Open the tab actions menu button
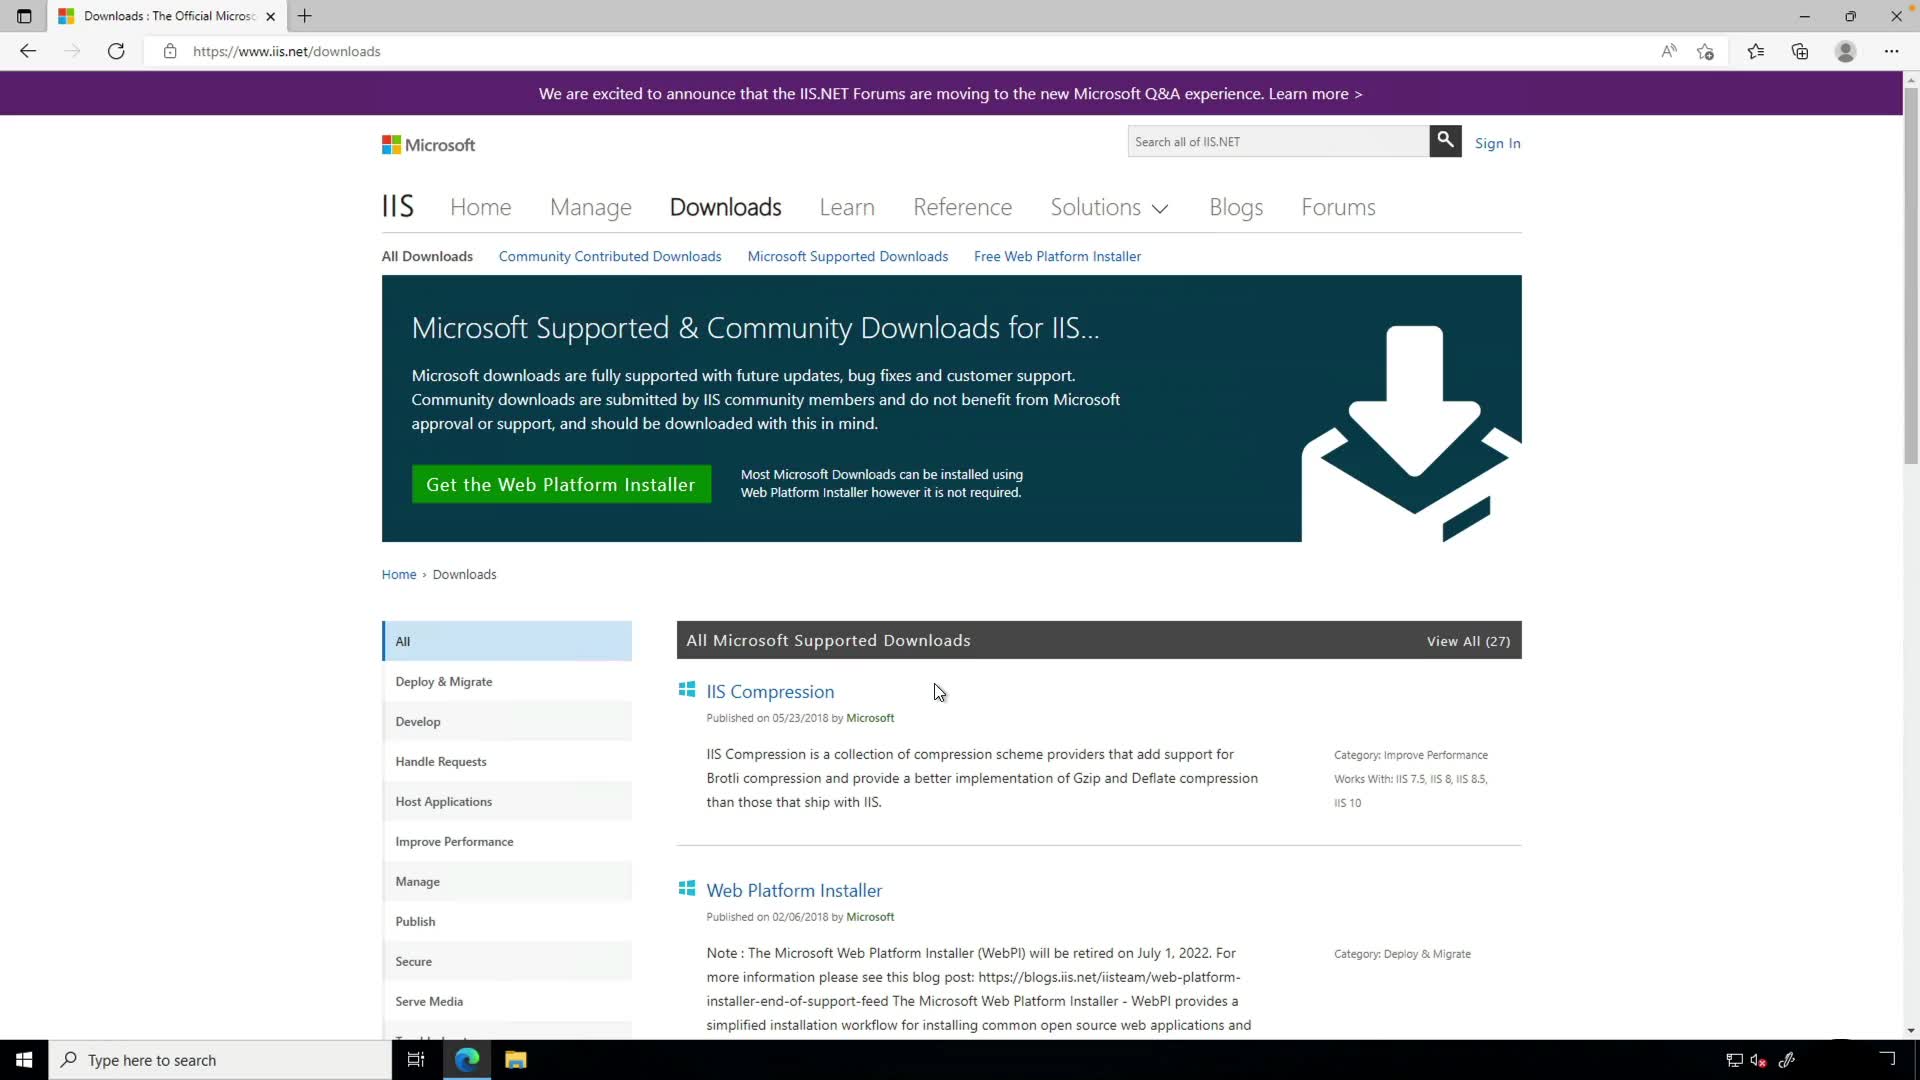Image resolution: width=1920 pixels, height=1080 pixels. pos(24,16)
